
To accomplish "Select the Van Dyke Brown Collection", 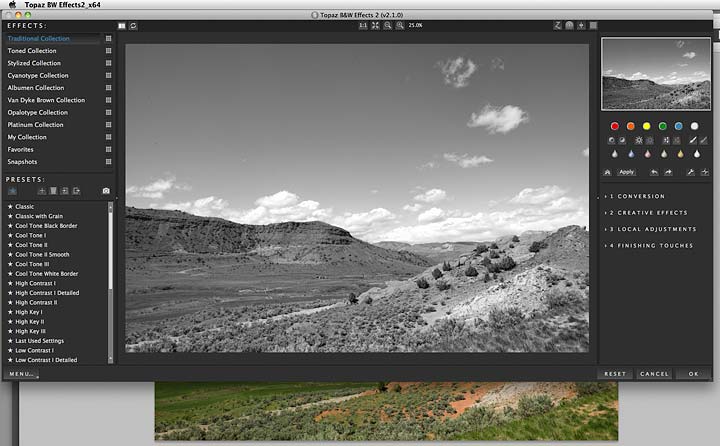I will (46, 100).
